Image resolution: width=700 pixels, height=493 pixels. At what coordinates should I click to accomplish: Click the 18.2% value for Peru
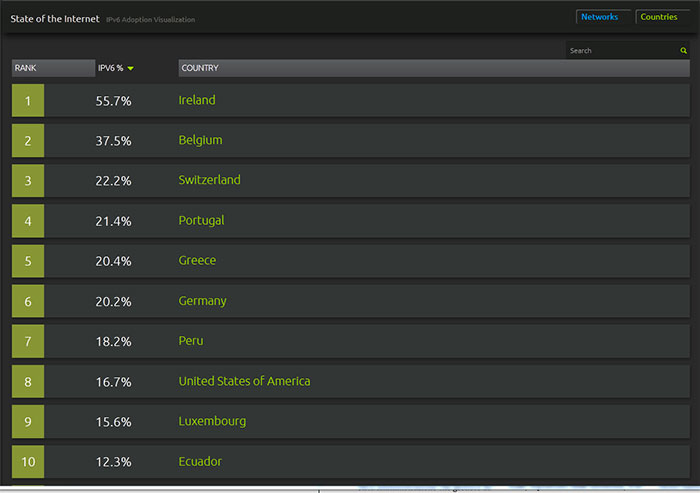pyautogui.click(x=113, y=342)
